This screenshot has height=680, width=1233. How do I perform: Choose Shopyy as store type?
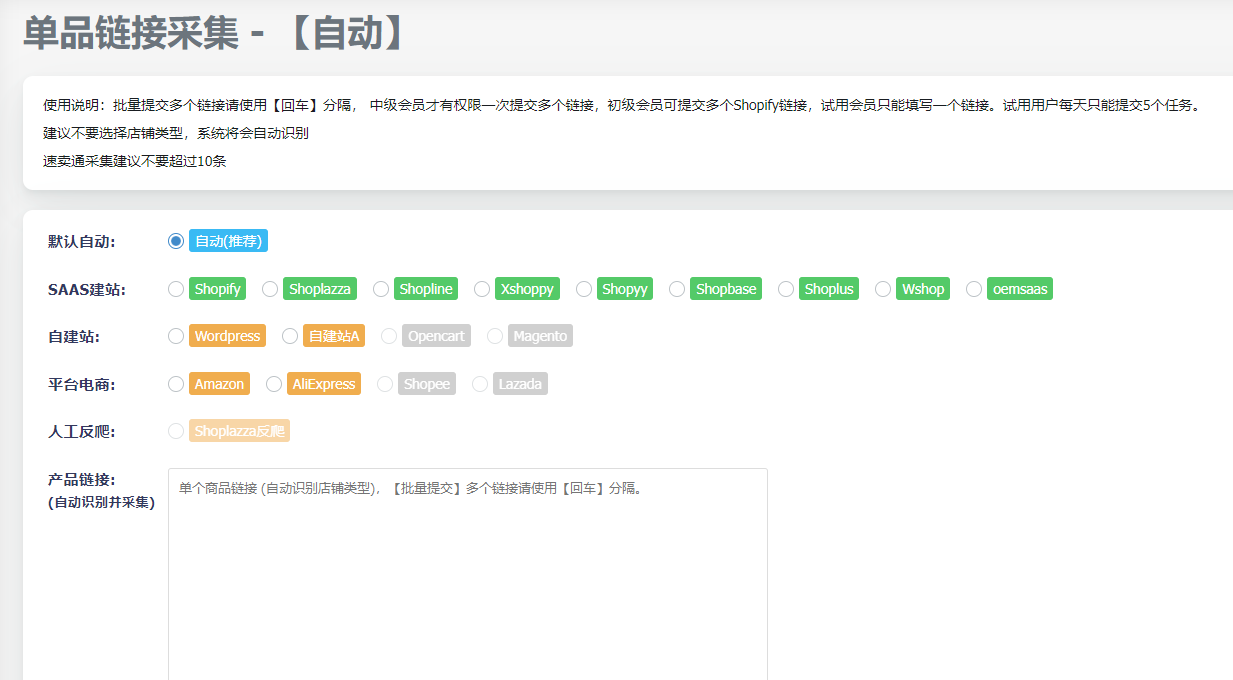(x=584, y=289)
